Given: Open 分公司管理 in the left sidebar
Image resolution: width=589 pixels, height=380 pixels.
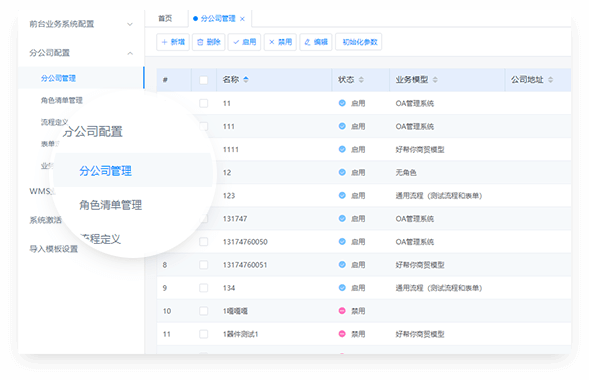Looking at the screenshot, I should point(58,78).
